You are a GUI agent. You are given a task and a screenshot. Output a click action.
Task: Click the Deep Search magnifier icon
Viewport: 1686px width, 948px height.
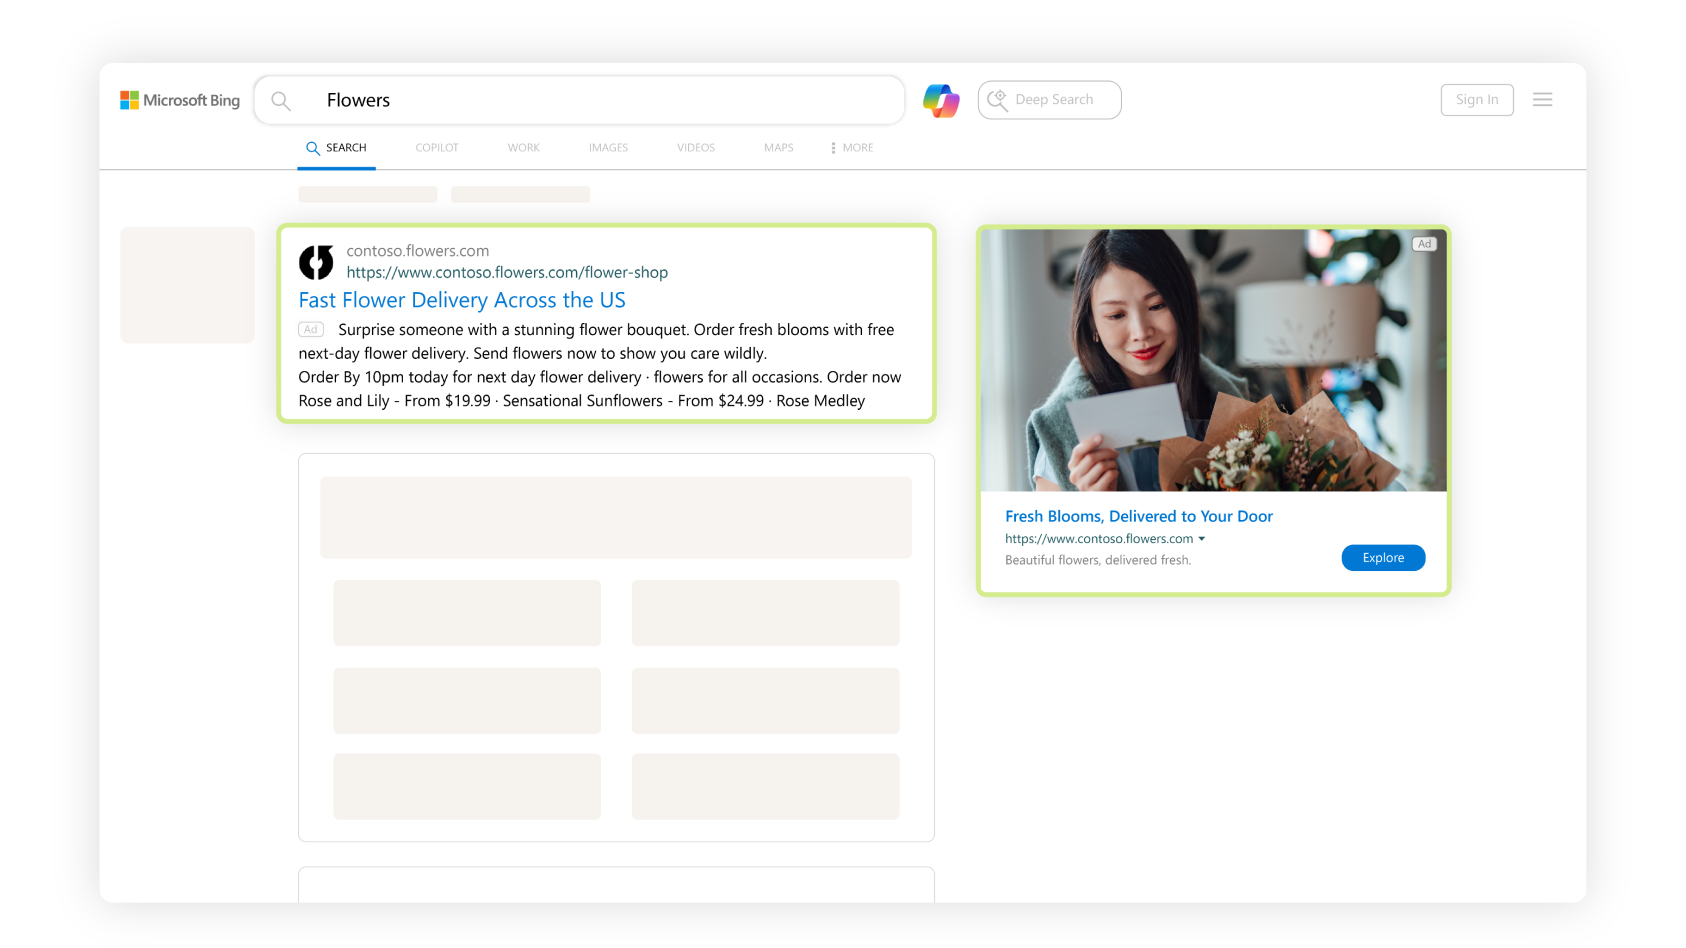point(996,99)
